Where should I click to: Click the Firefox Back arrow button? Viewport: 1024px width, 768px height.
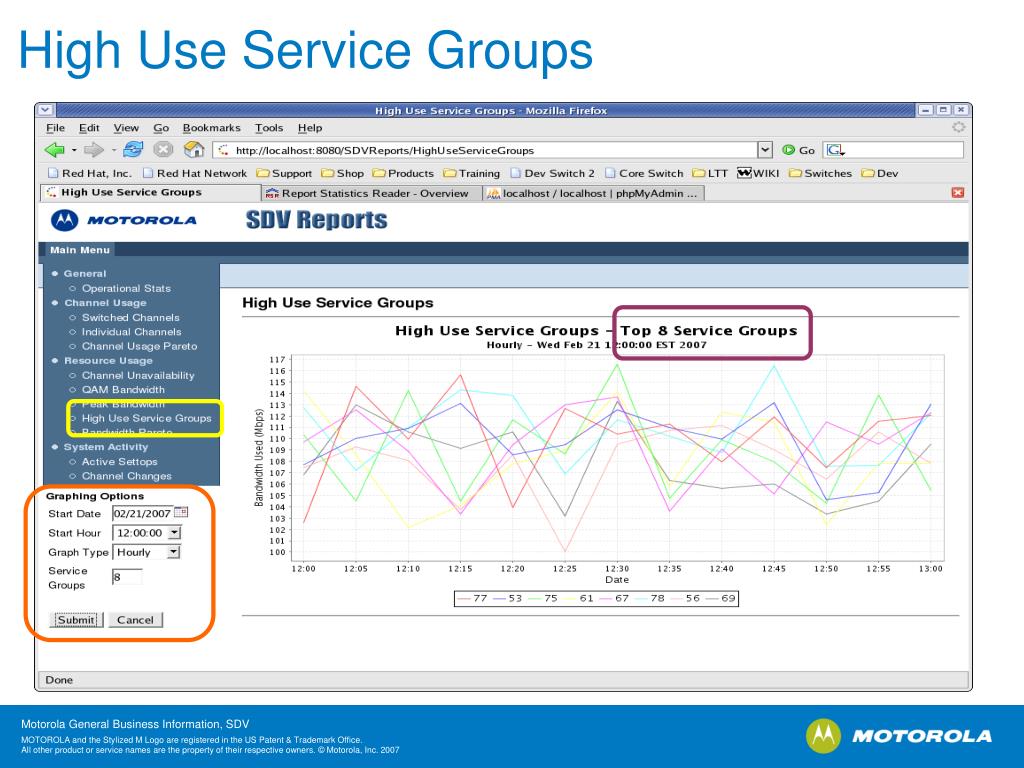(54, 150)
